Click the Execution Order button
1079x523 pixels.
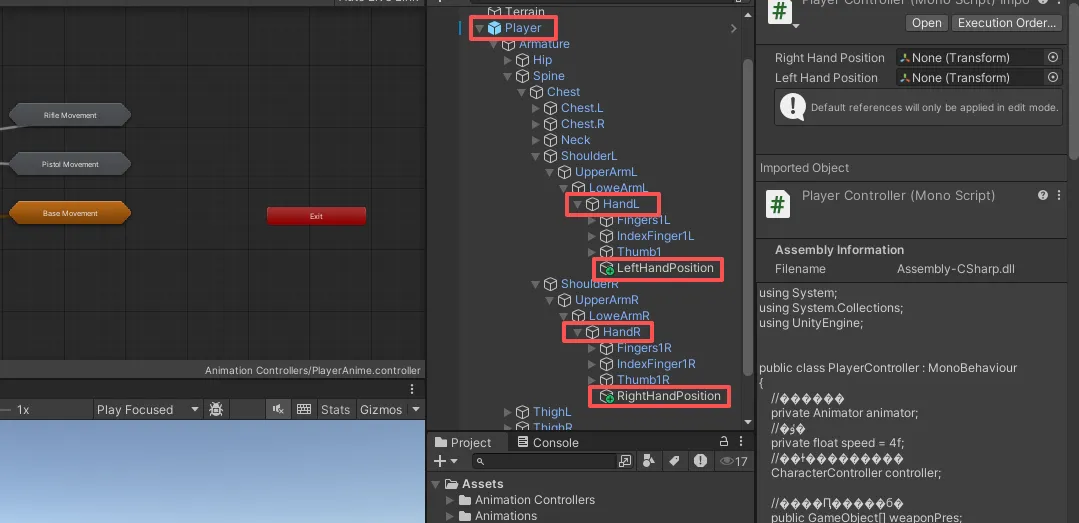click(1007, 23)
